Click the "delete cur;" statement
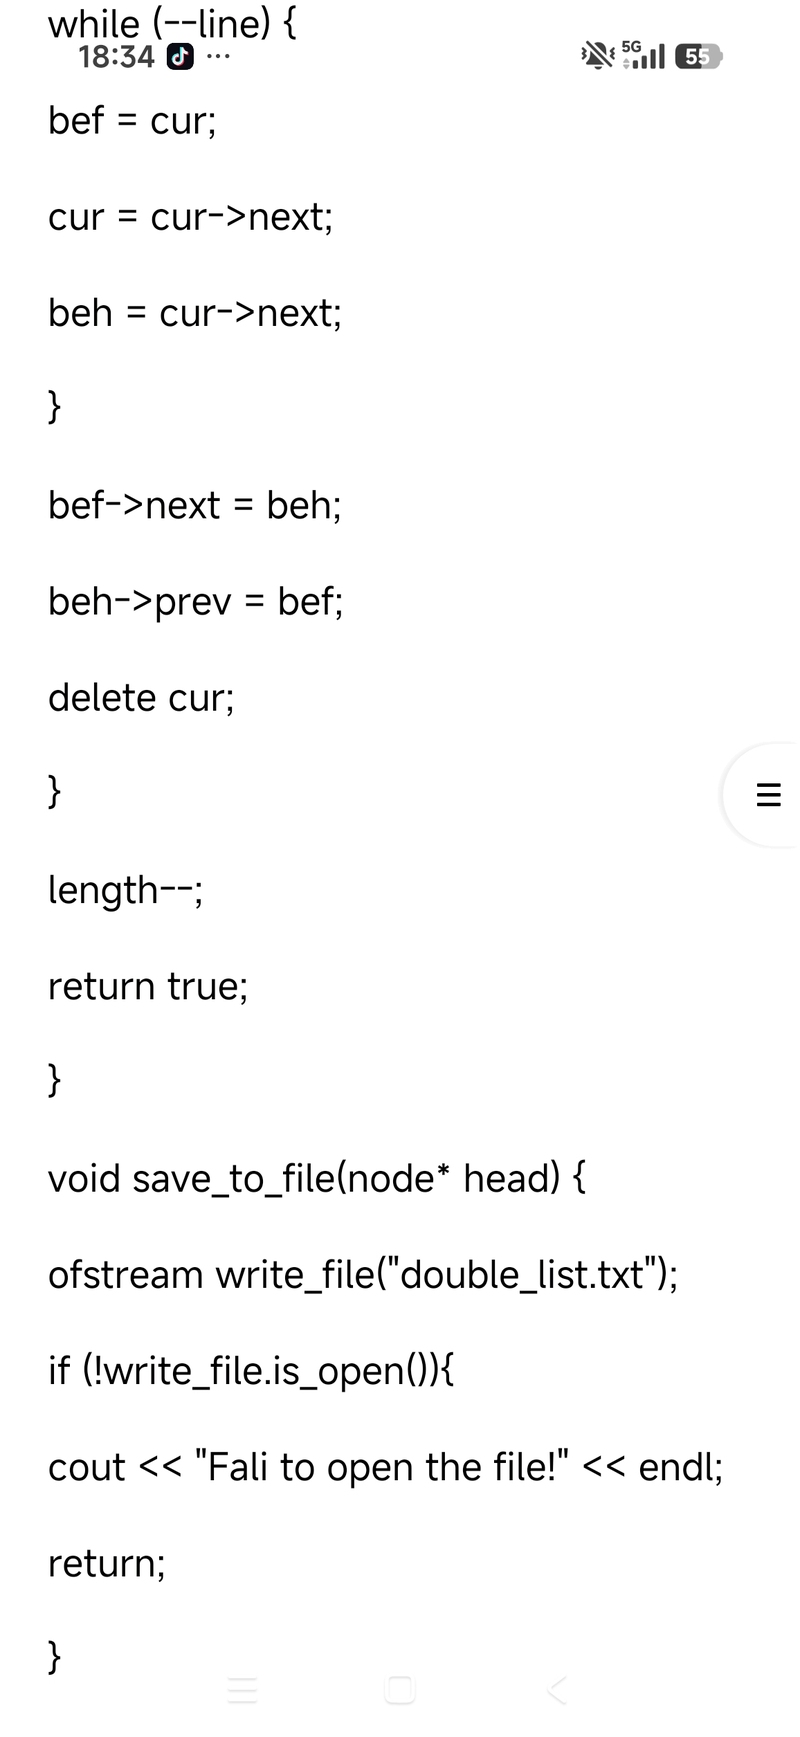The image size is (800, 1737). [141, 698]
